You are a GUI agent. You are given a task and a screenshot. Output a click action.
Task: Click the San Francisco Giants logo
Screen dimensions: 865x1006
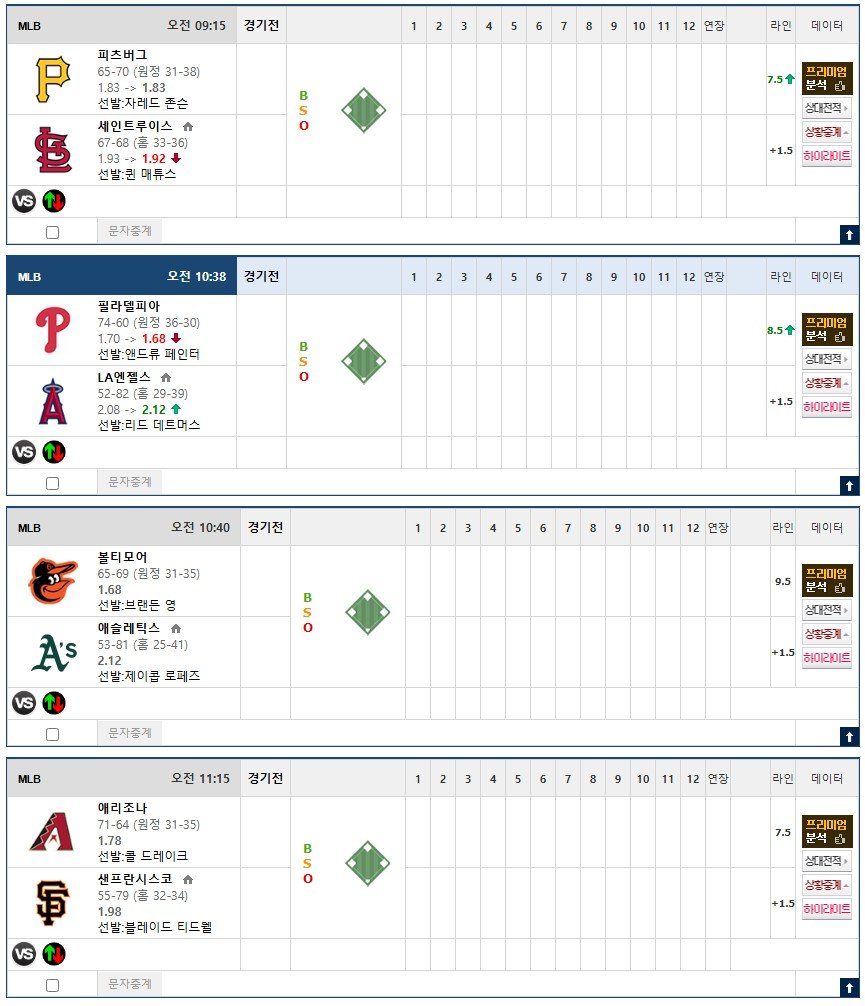point(53,903)
